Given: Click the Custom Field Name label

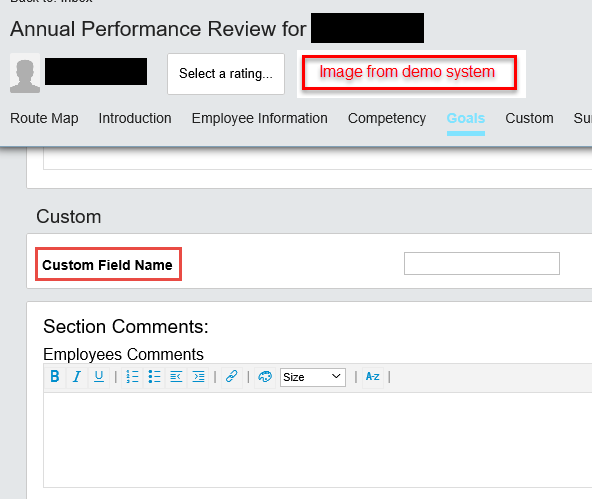Looking at the screenshot, I should [107, 265].
